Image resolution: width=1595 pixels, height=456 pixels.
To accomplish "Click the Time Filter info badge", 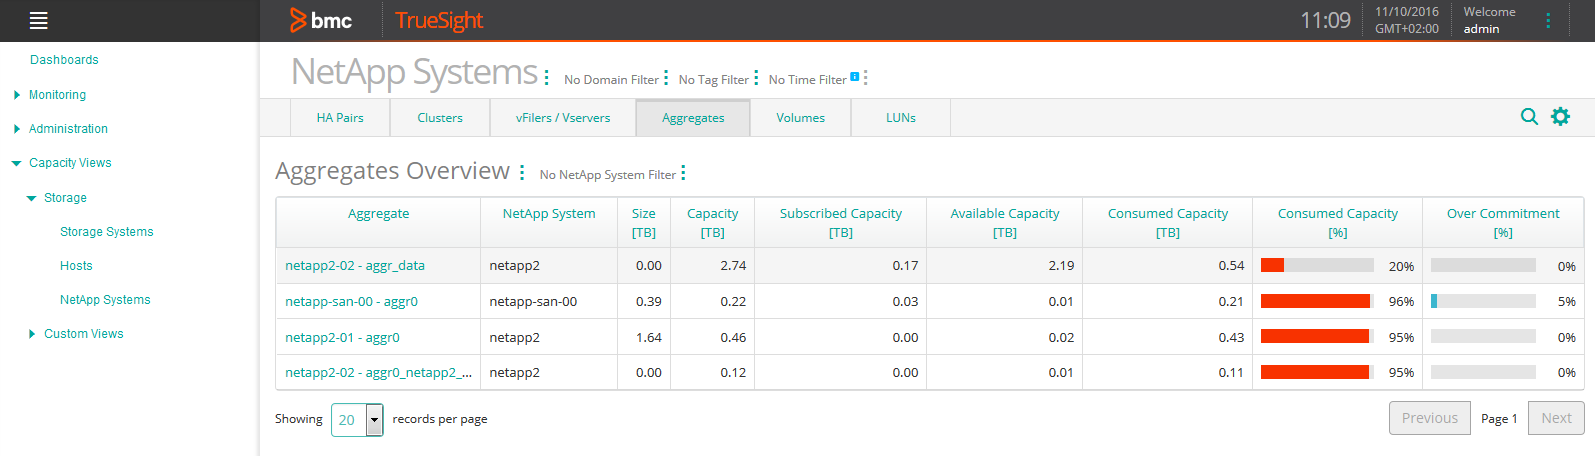I will [x=854, y=76].
